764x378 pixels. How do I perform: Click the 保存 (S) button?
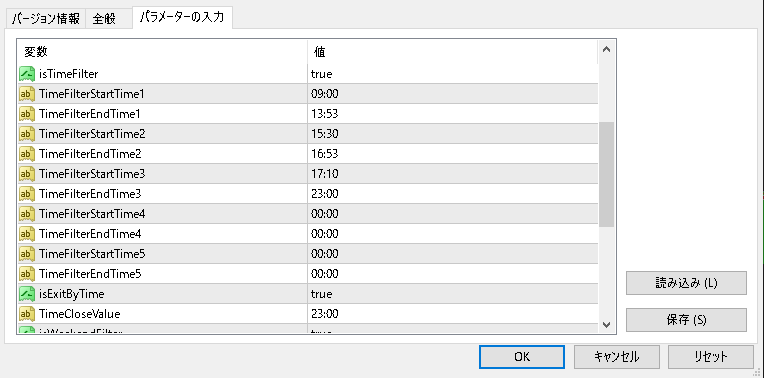(x=686, y=320)
